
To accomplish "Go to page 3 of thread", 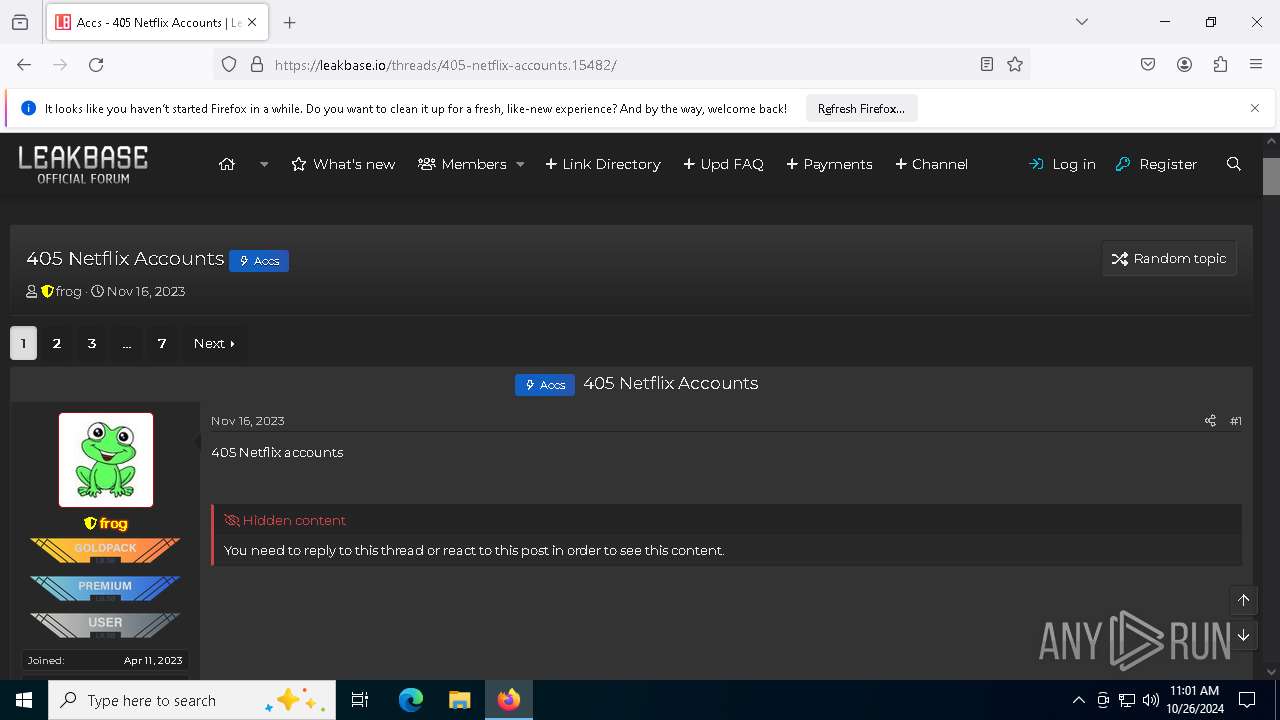I will (92, 343).
